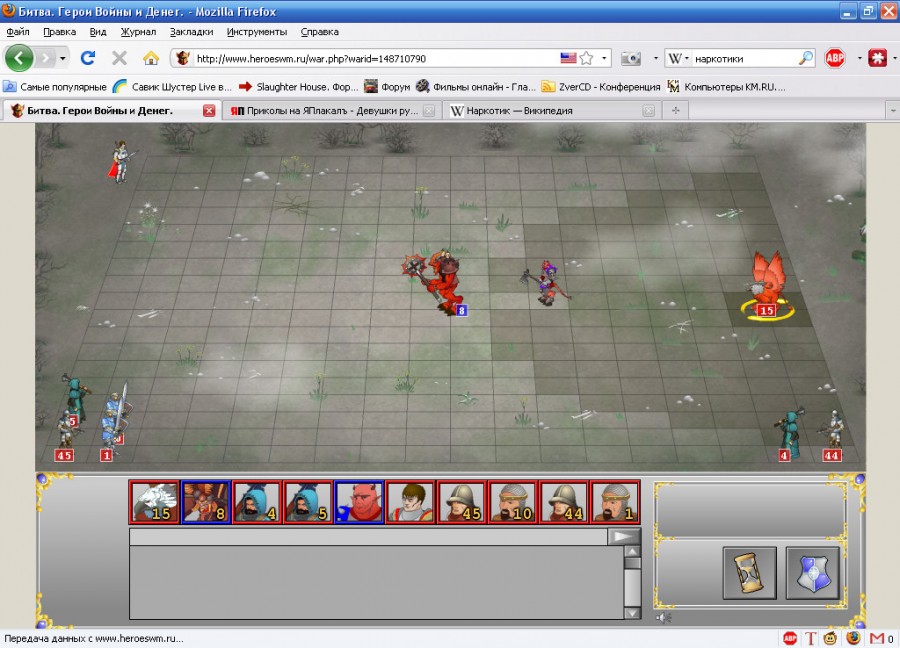
Task: Go back with the green Back button
Action: click(x=19, y=58)
